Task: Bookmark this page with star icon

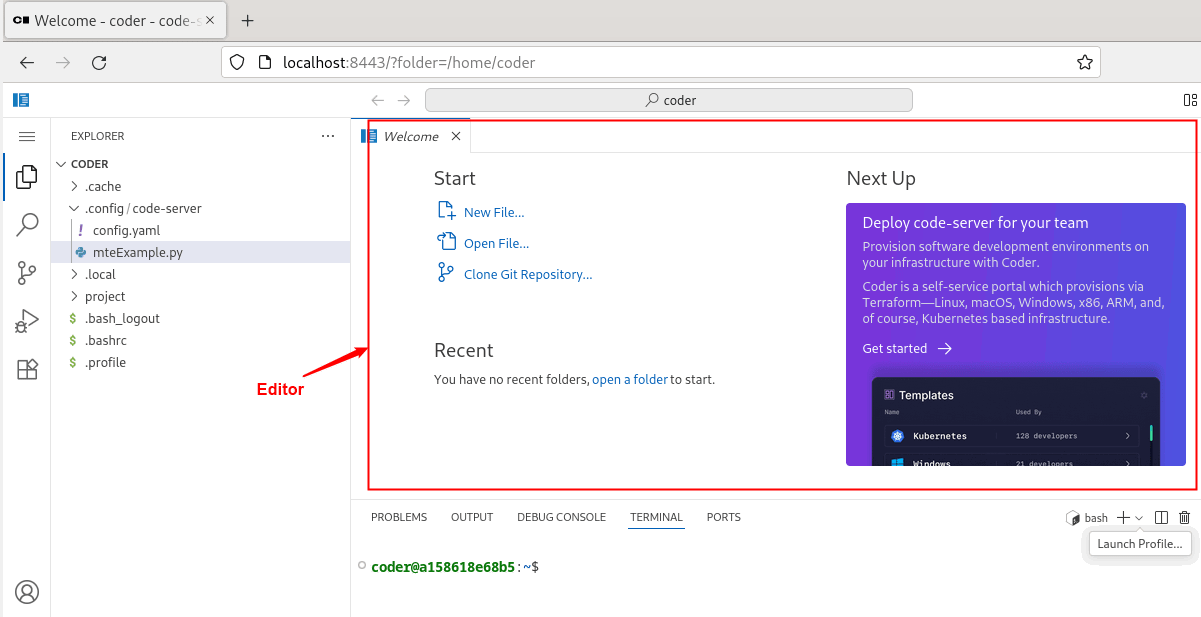Action: [1084, 62]
